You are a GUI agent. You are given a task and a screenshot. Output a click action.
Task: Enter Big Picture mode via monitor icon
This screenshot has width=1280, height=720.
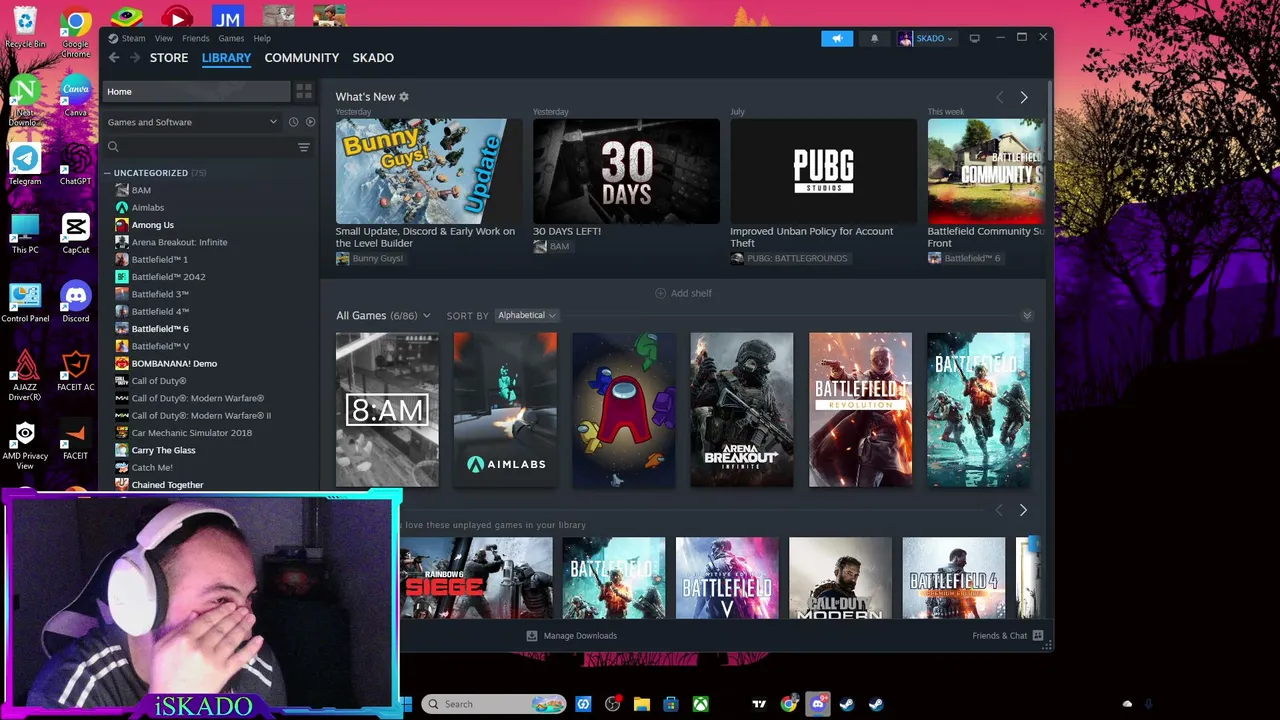974,38
